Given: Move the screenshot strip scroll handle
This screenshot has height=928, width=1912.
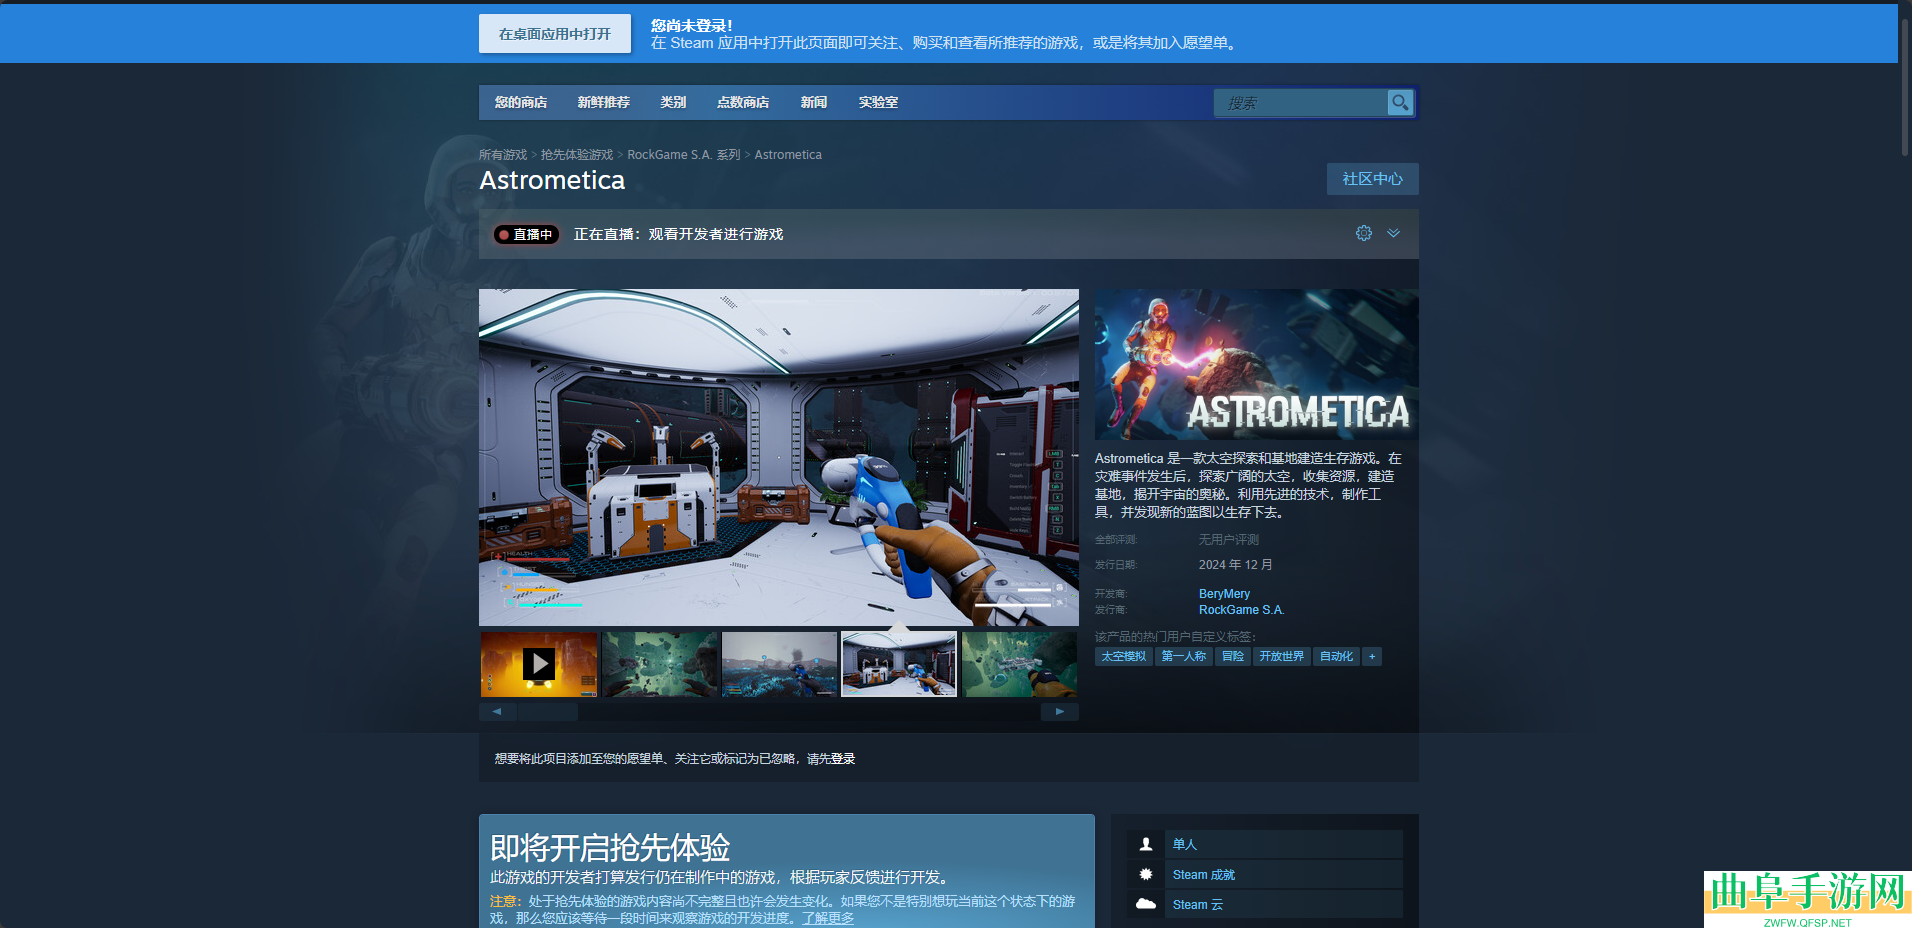Looking at the screenshot, I should 548,712.
